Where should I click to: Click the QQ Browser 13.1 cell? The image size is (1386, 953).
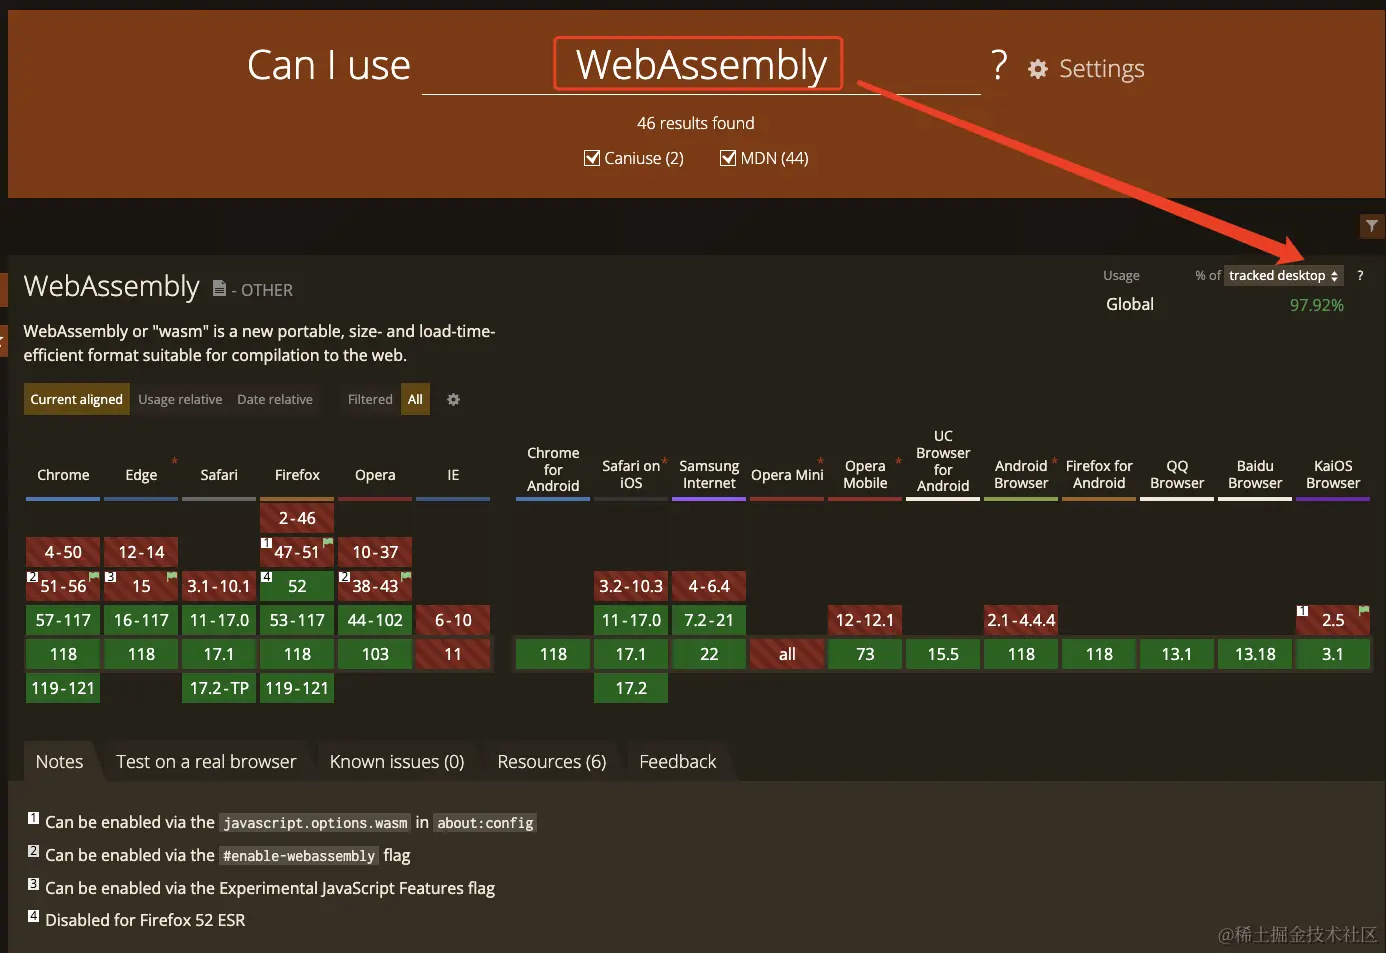point(1177,654)
